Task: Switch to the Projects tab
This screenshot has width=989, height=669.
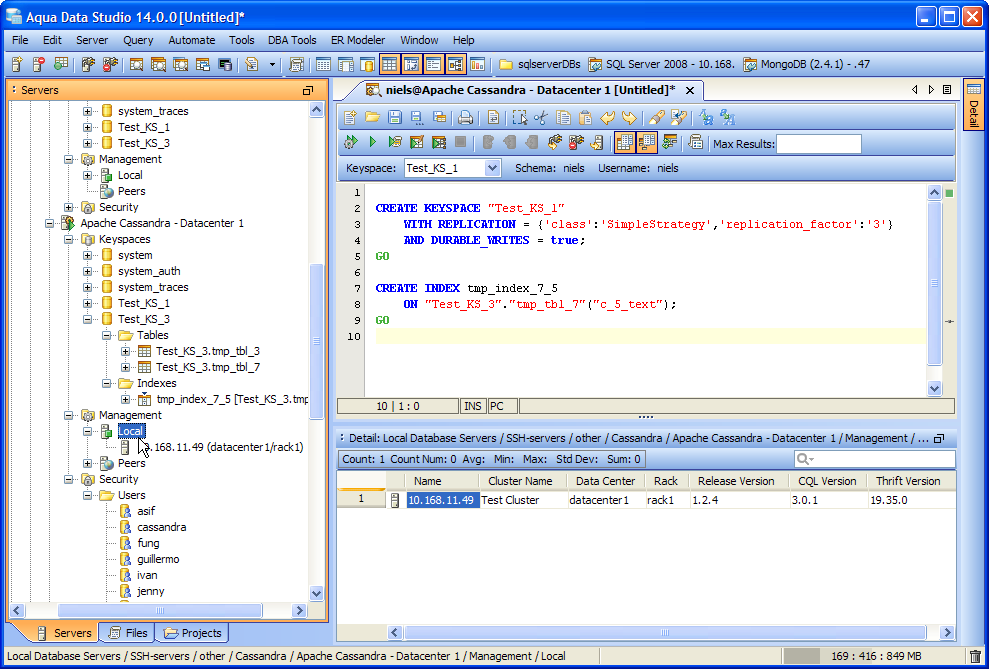Action: (x=193, y=633)
